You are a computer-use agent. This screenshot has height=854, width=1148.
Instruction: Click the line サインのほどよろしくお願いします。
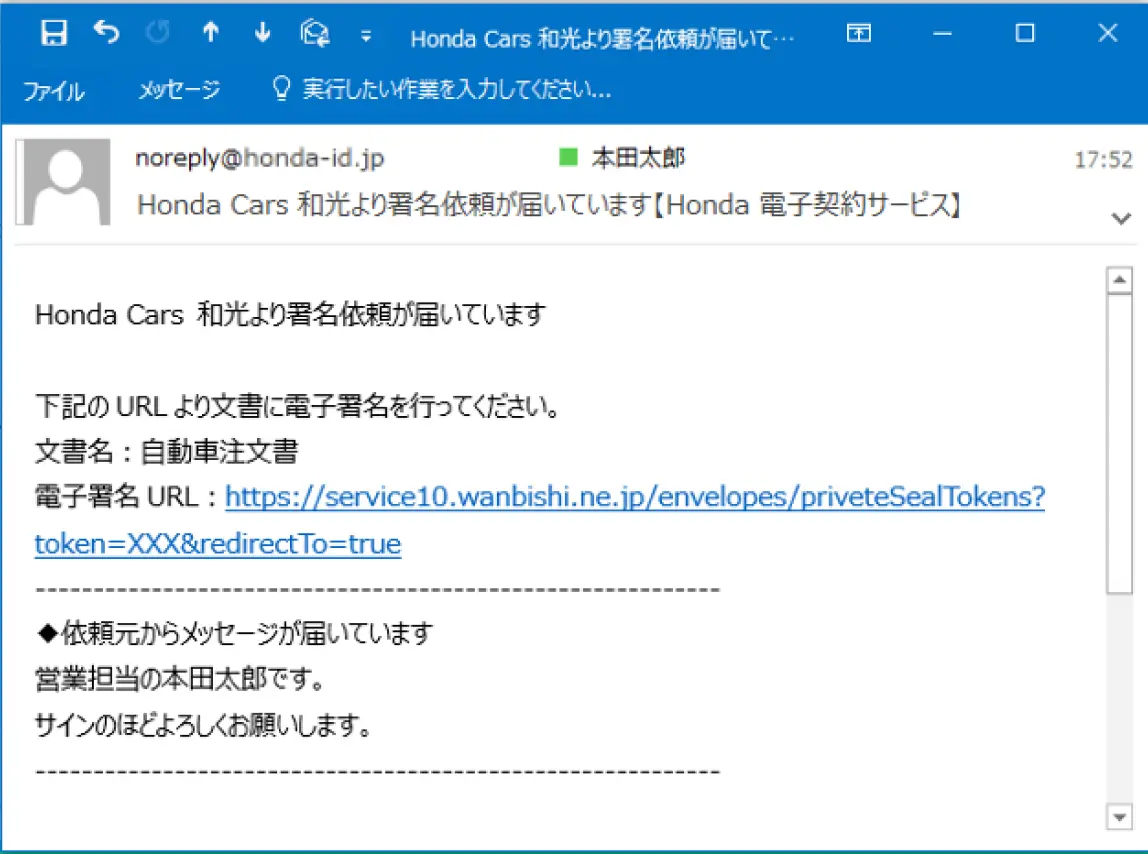click(204, 725)
